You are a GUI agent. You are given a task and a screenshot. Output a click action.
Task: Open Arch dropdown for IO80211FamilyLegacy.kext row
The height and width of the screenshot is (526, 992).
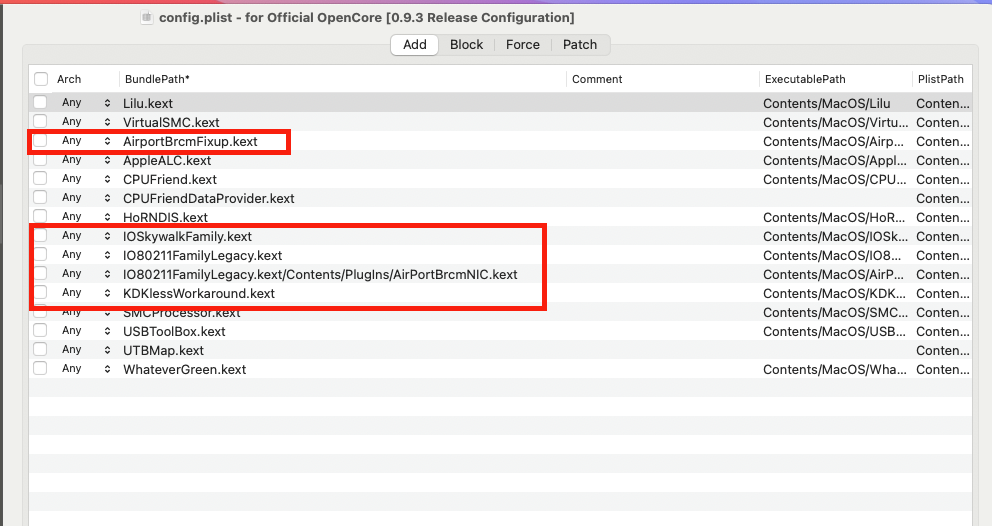[86, 254]
